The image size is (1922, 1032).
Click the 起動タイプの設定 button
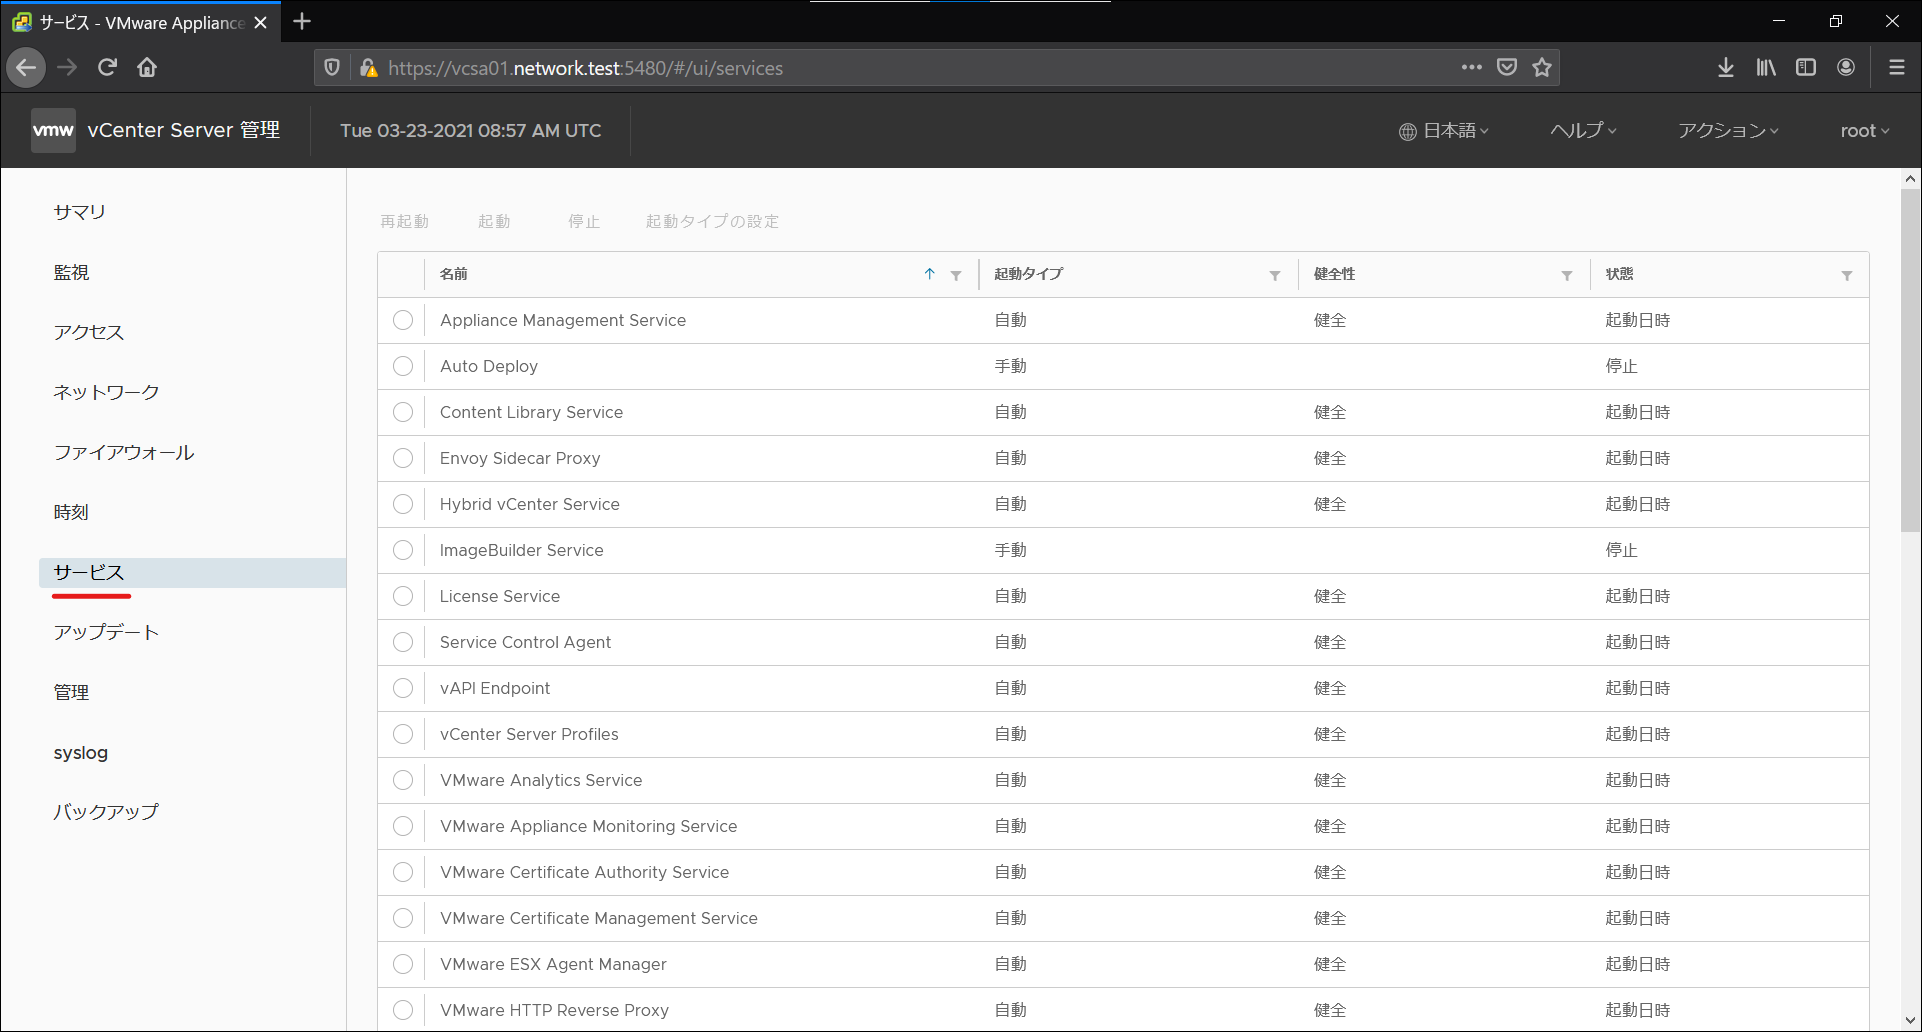[x=712, y=221]
